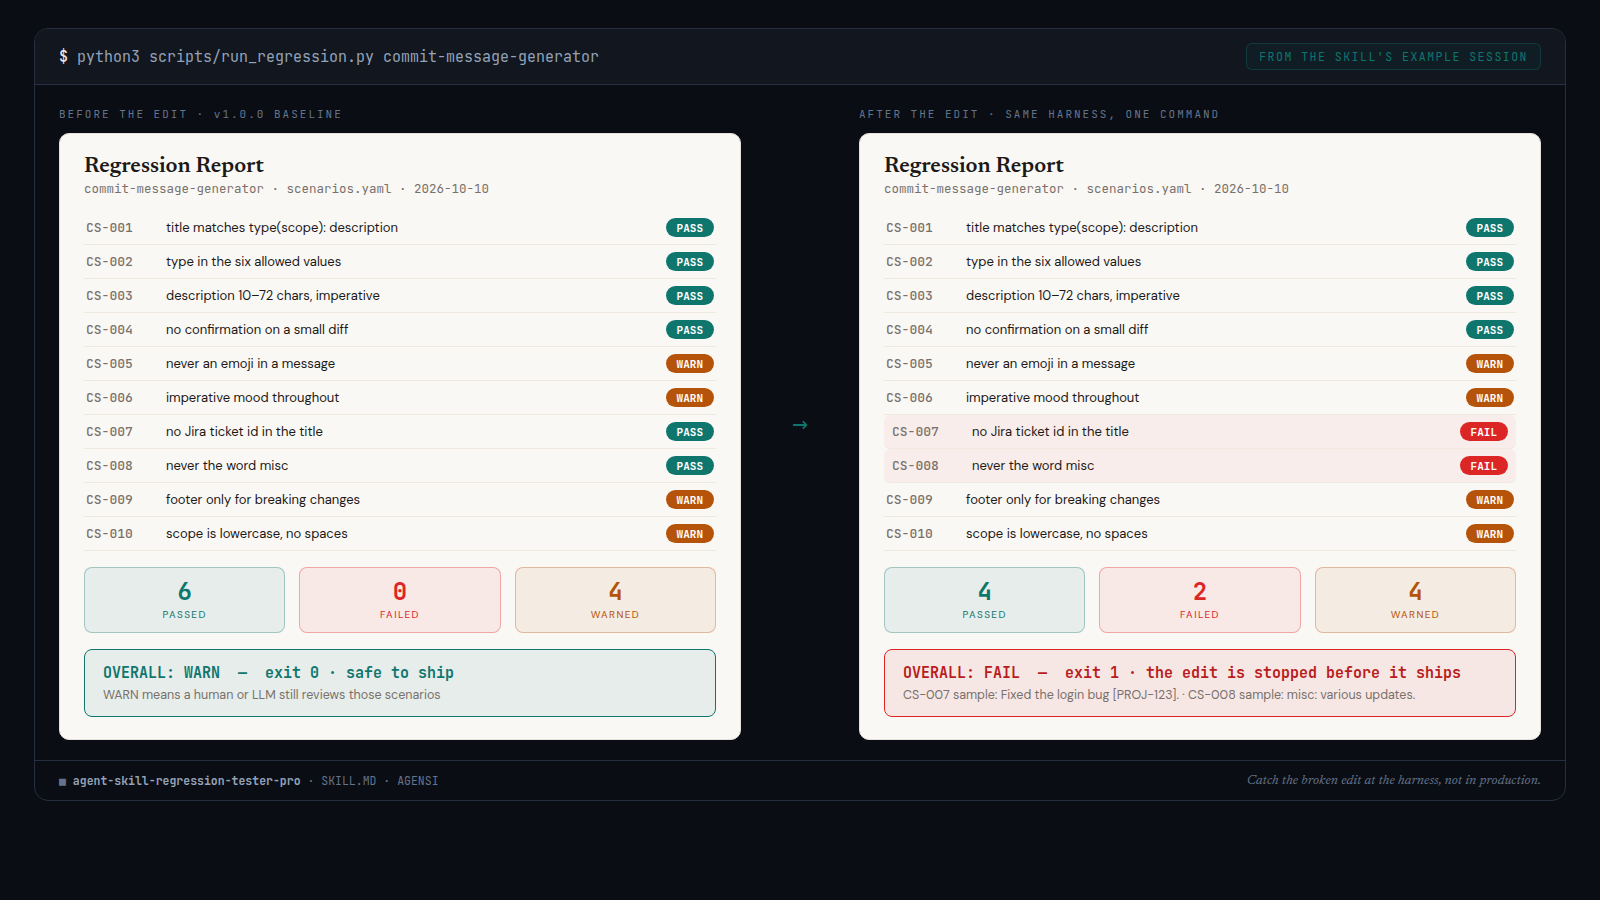The width and height of the screenshot is (1600, 900).
Task: Click the 'From the skill's example session' badge
Action: click(x=1393, y=57)
